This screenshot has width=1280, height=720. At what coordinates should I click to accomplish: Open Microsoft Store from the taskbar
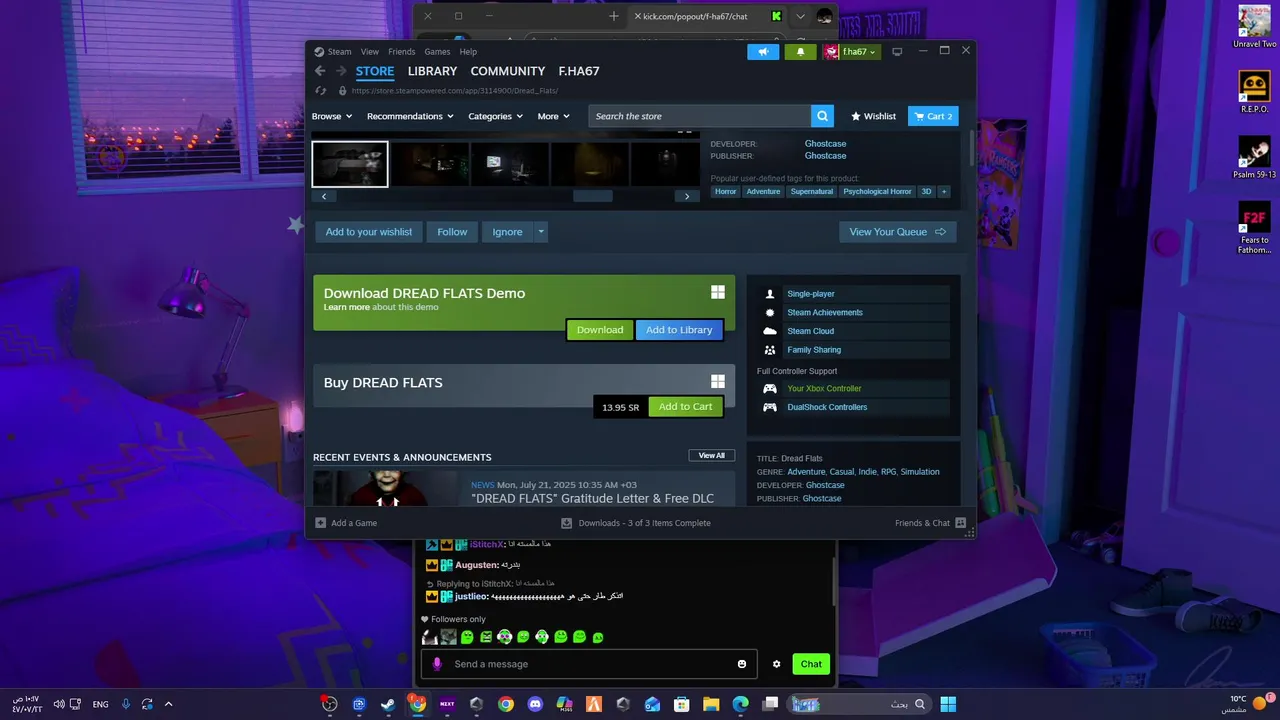point(682,704)
